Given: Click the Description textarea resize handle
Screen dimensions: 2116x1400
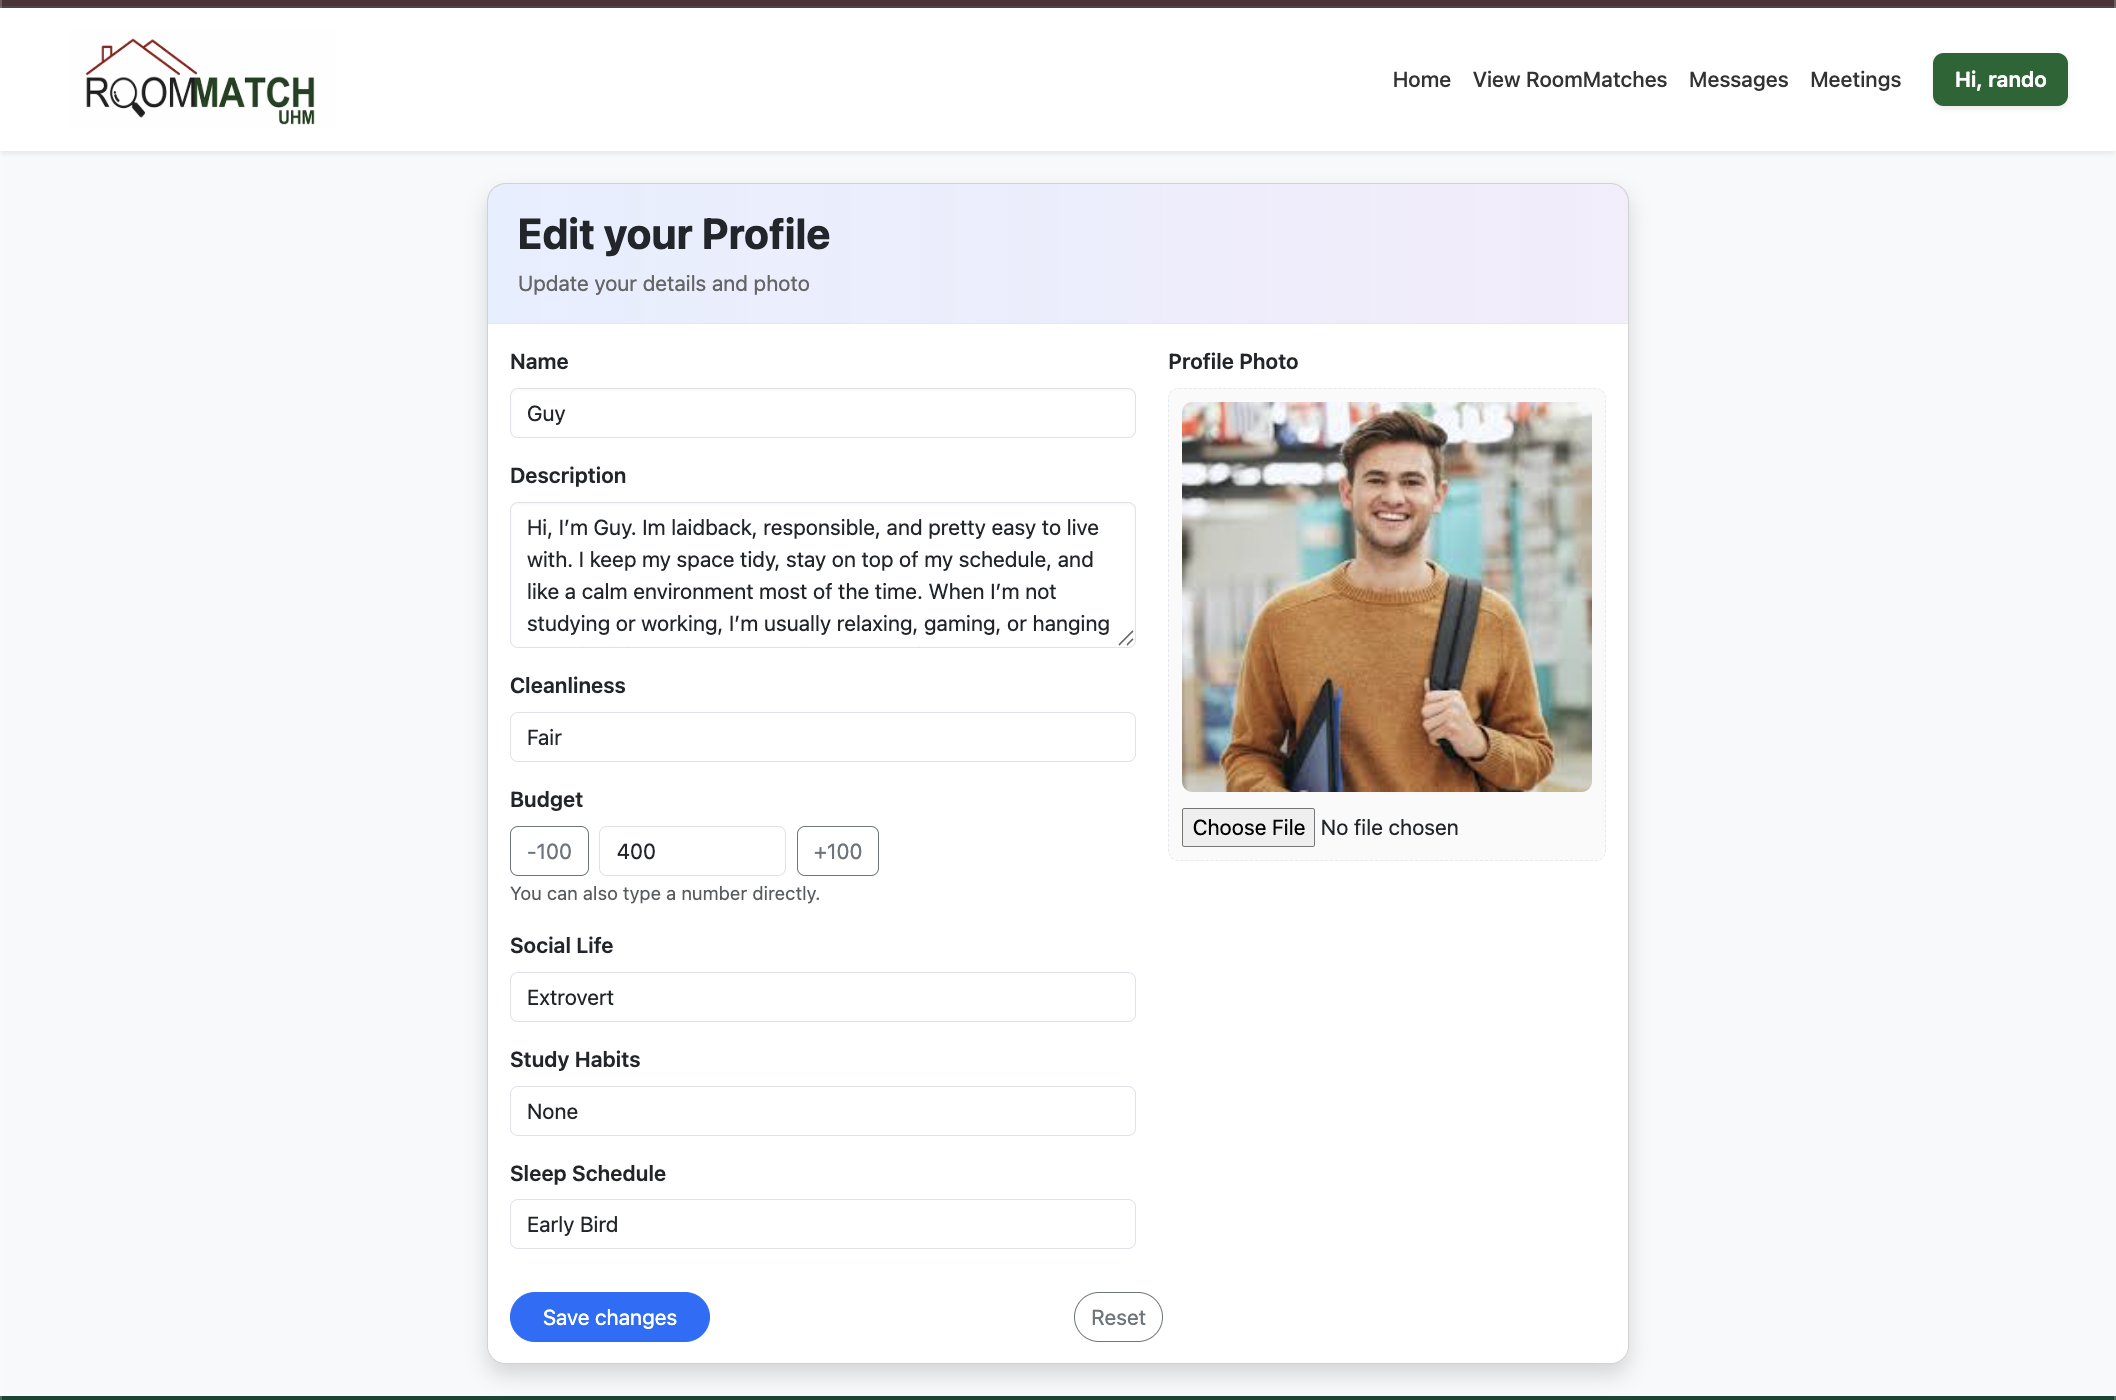Looking at the screenshot, I should click(x=1126, y=638).
